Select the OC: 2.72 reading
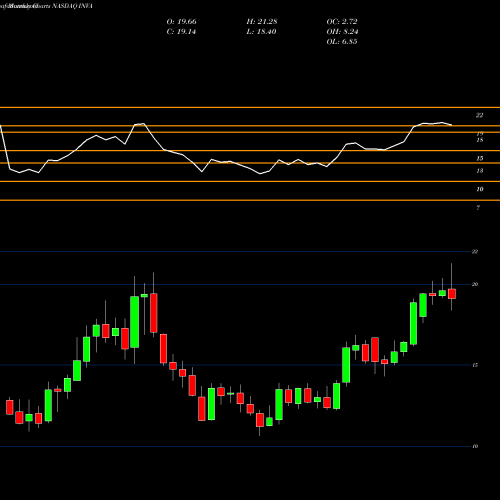 pos(342,22)
